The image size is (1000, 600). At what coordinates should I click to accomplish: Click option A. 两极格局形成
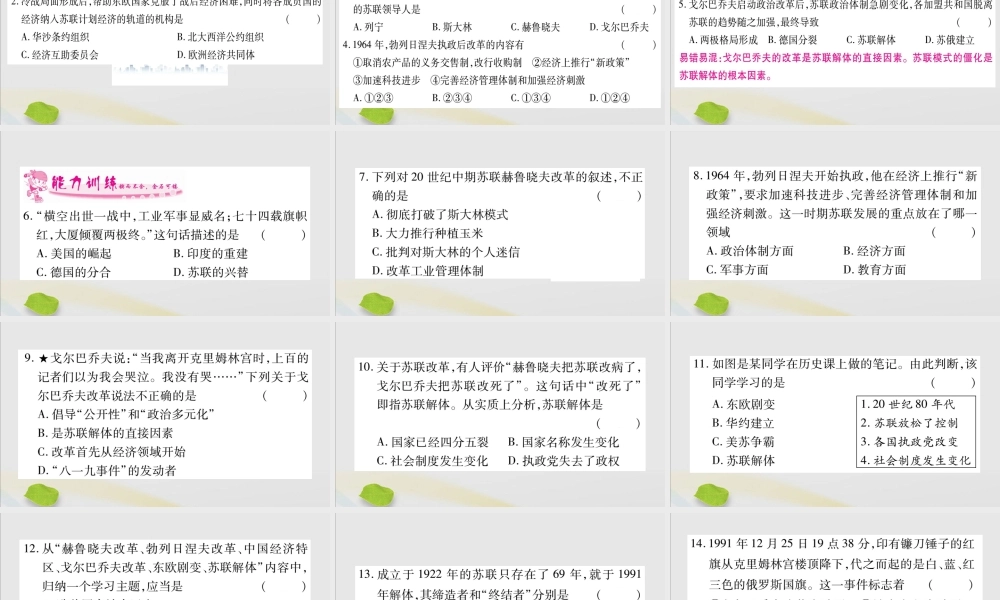pyautogui.click(x=723, y=40)
